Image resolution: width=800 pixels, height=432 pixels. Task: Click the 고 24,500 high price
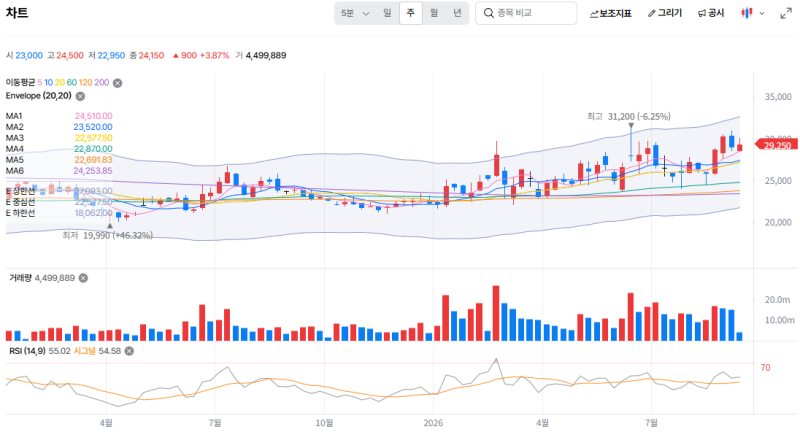(65, 56)
